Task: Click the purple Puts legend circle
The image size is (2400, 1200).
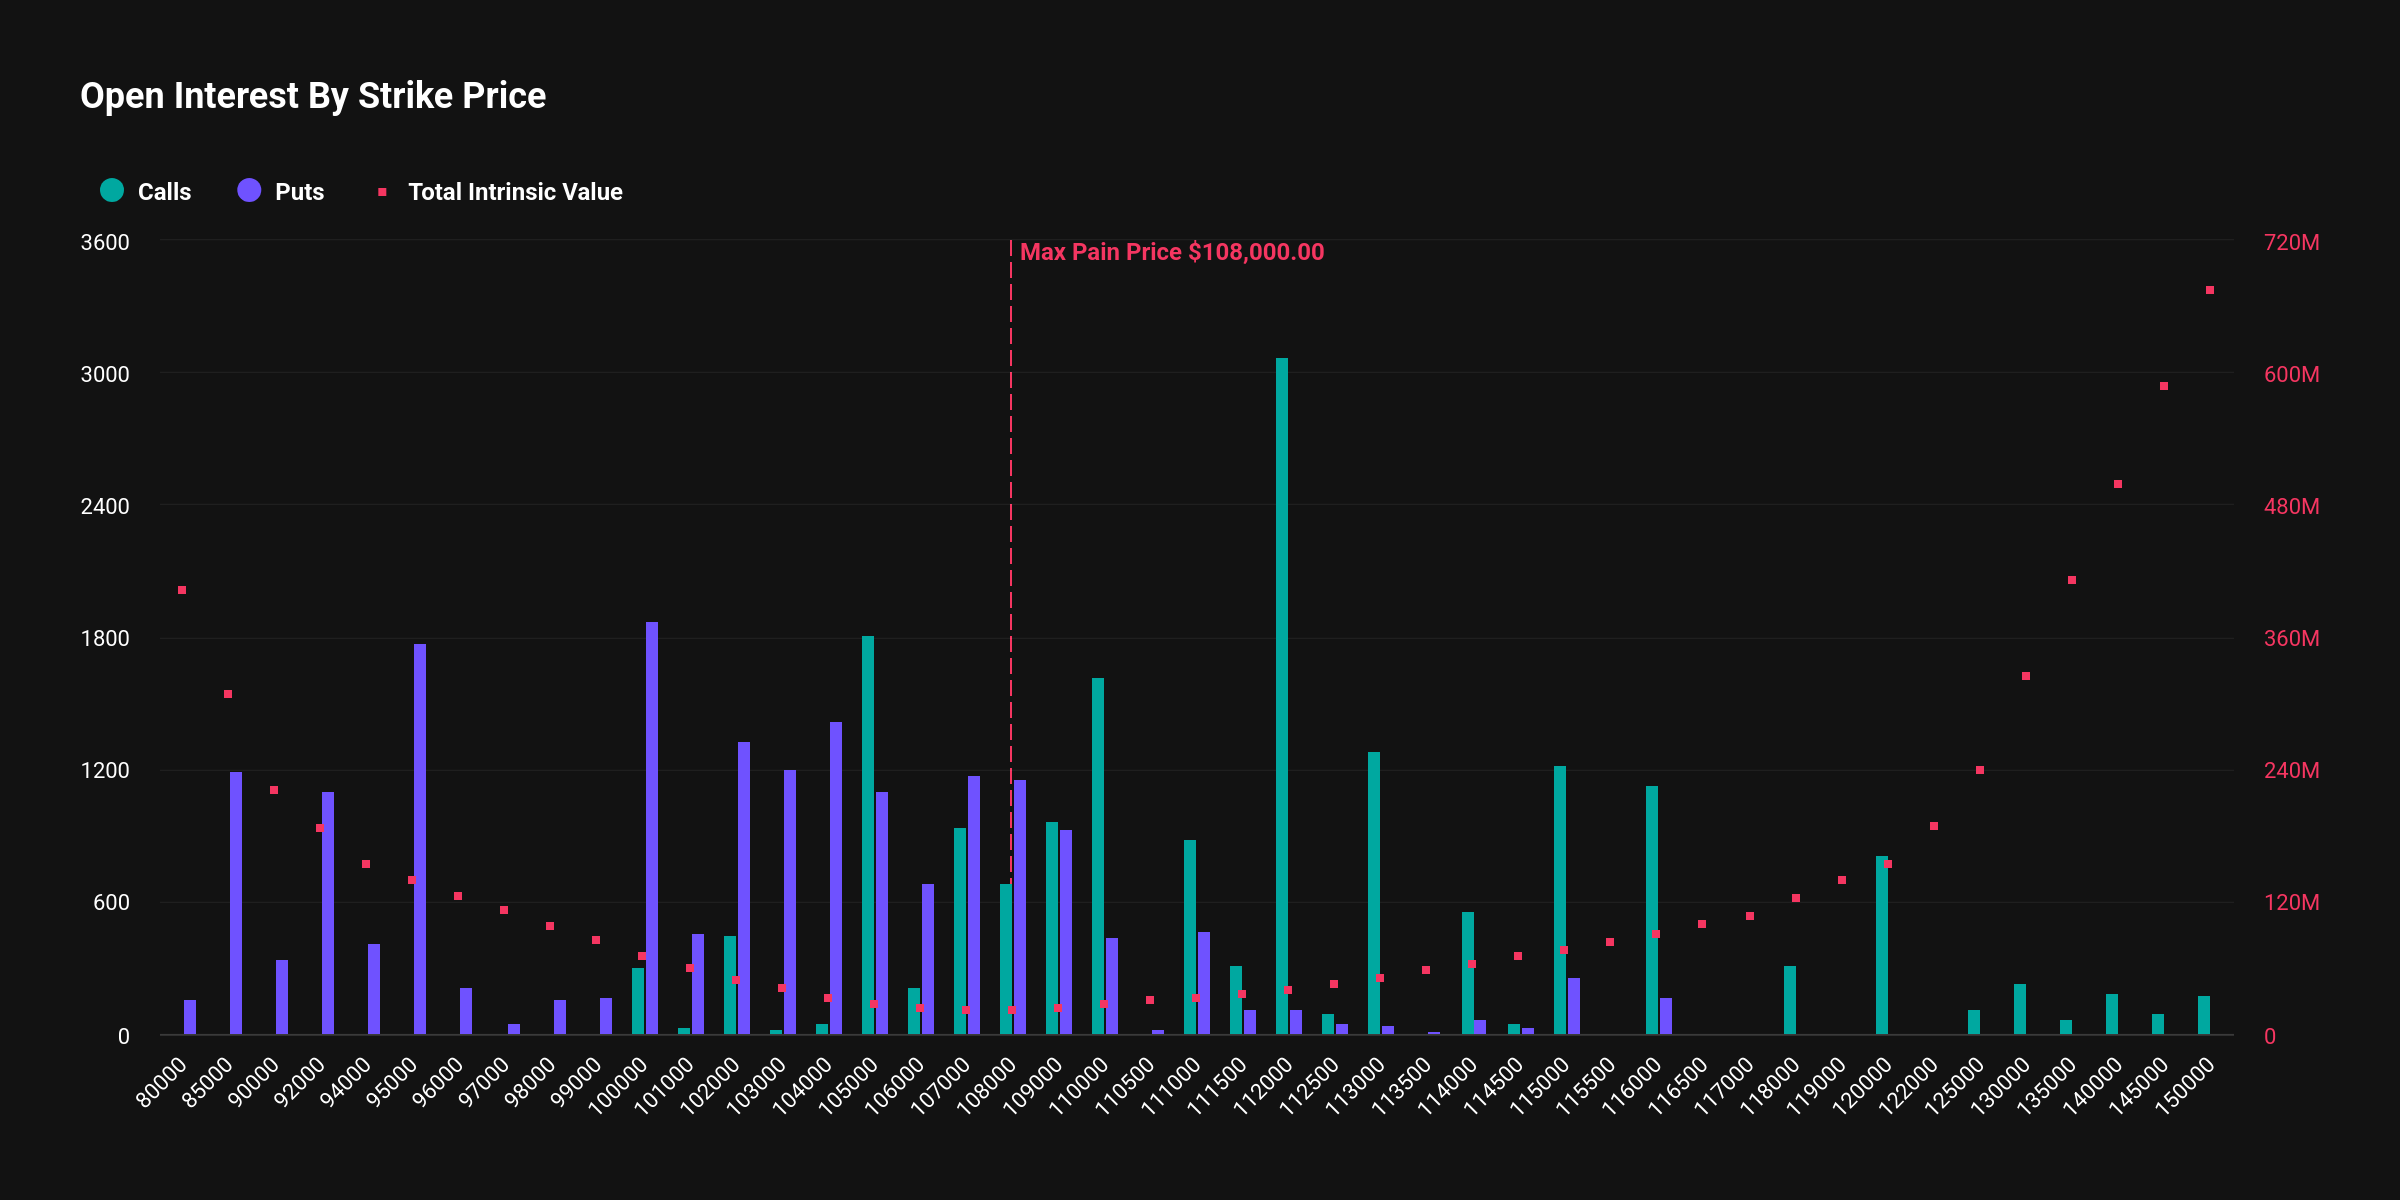Action: 249,190
